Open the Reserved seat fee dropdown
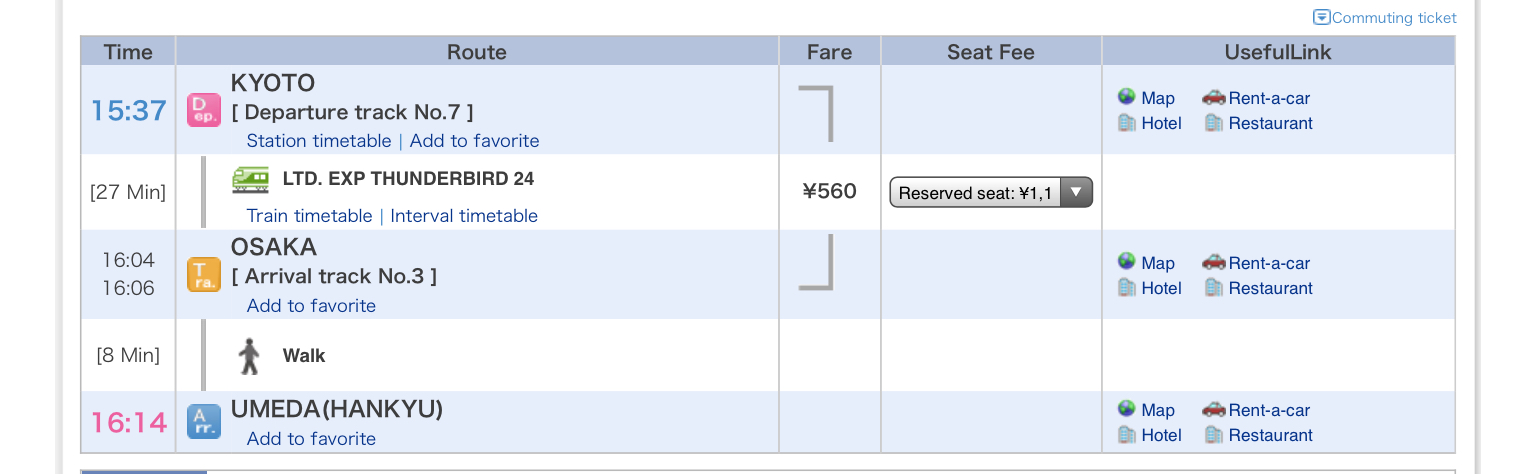Screen dimensions: 1536x474 pyautogui.click(x=990, y=193)
